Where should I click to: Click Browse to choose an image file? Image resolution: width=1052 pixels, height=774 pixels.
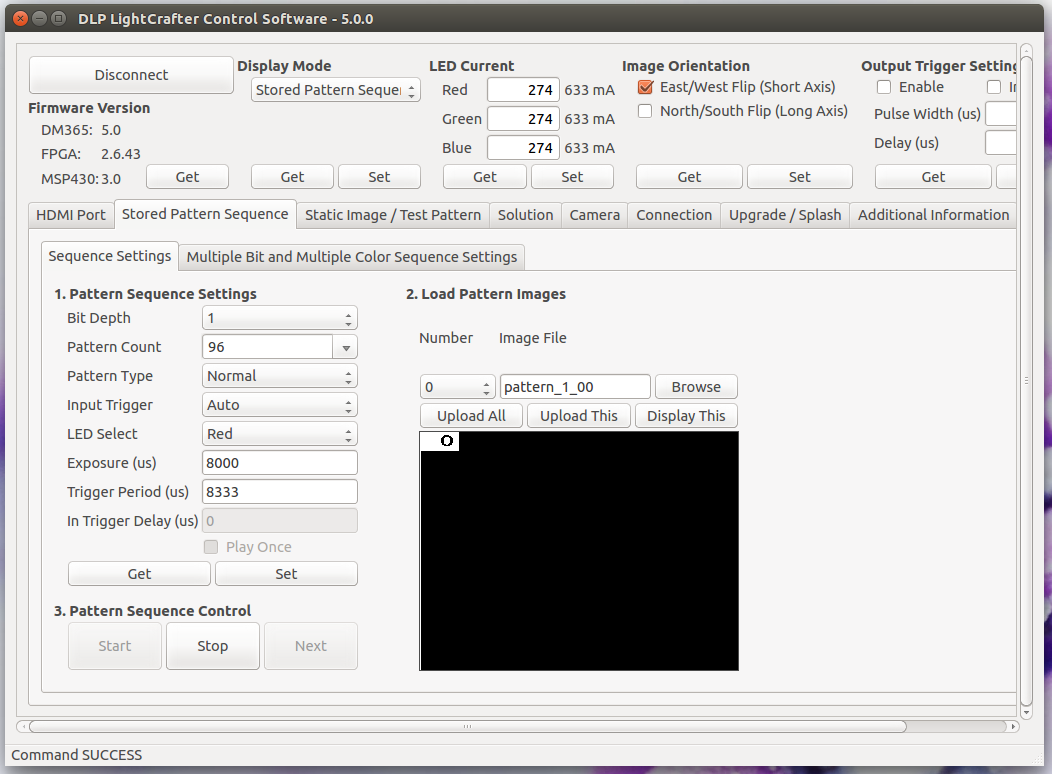696,387
